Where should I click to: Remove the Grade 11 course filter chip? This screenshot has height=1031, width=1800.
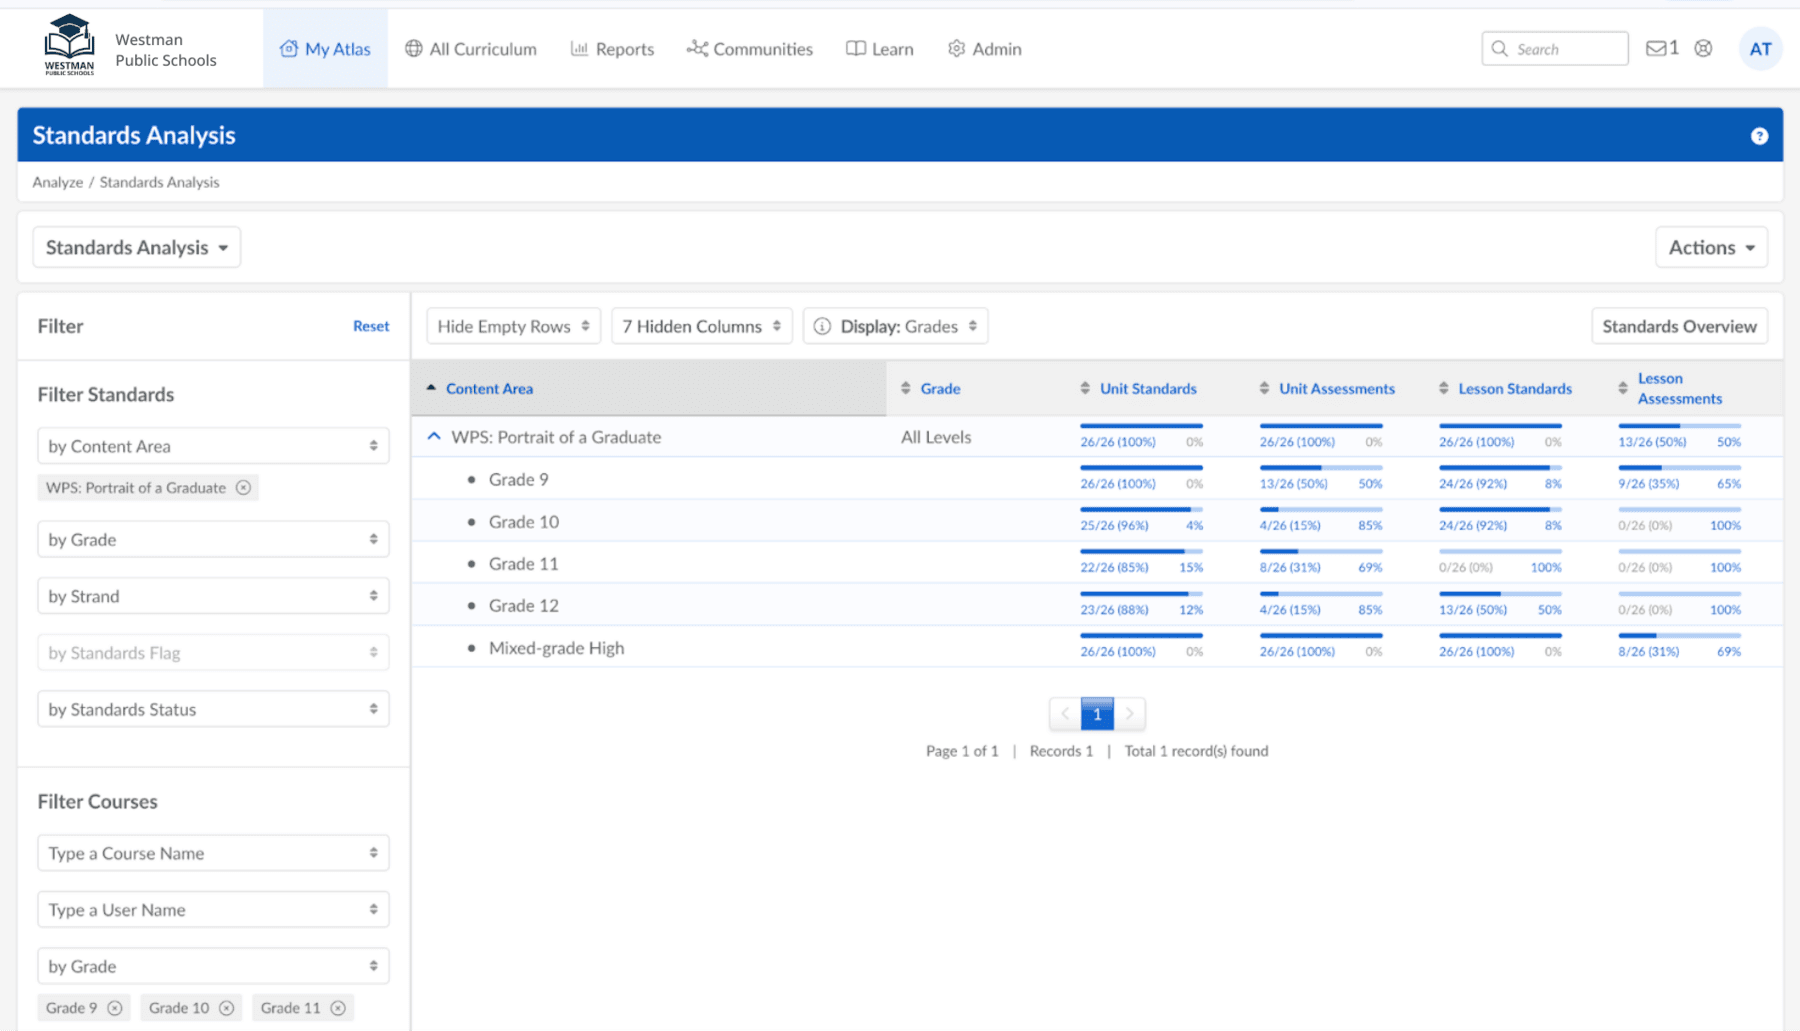coord(338,1008)
